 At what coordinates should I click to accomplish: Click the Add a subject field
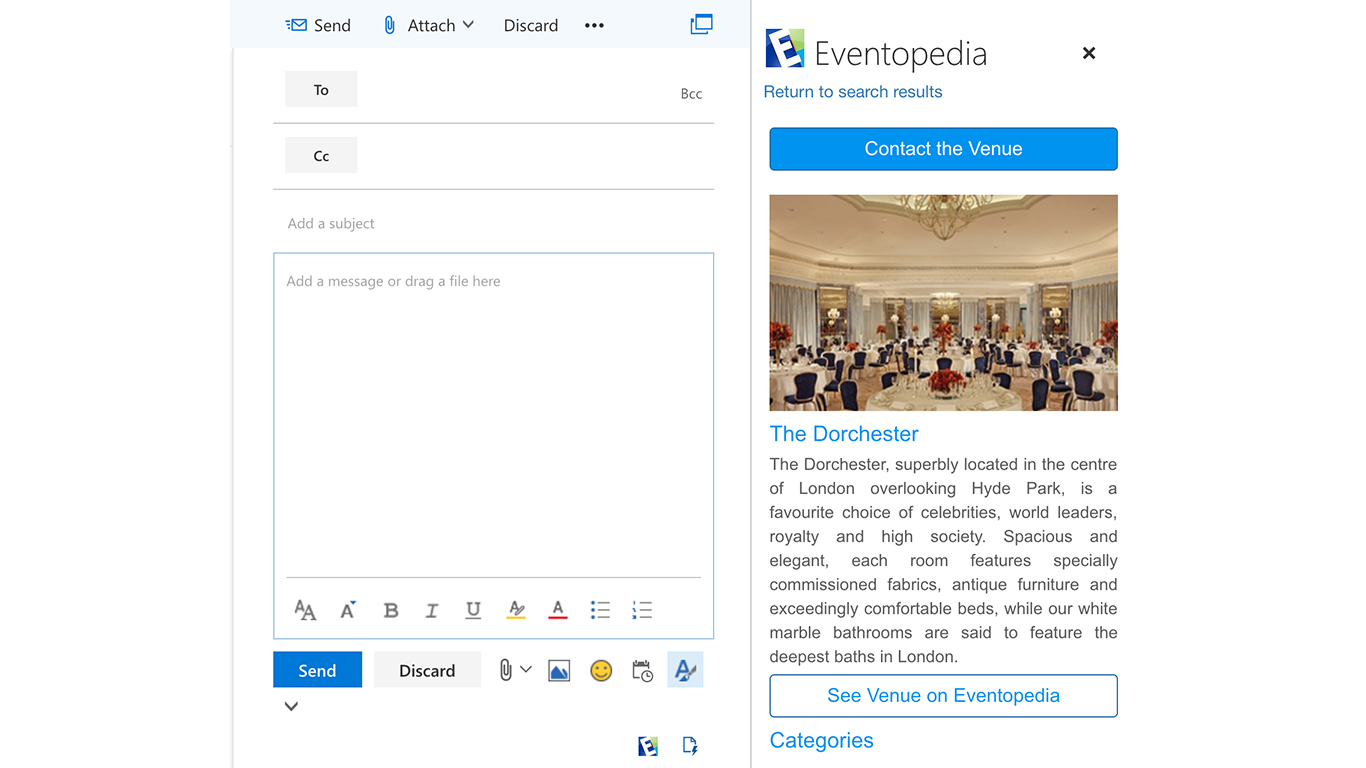tap(494, 223)
